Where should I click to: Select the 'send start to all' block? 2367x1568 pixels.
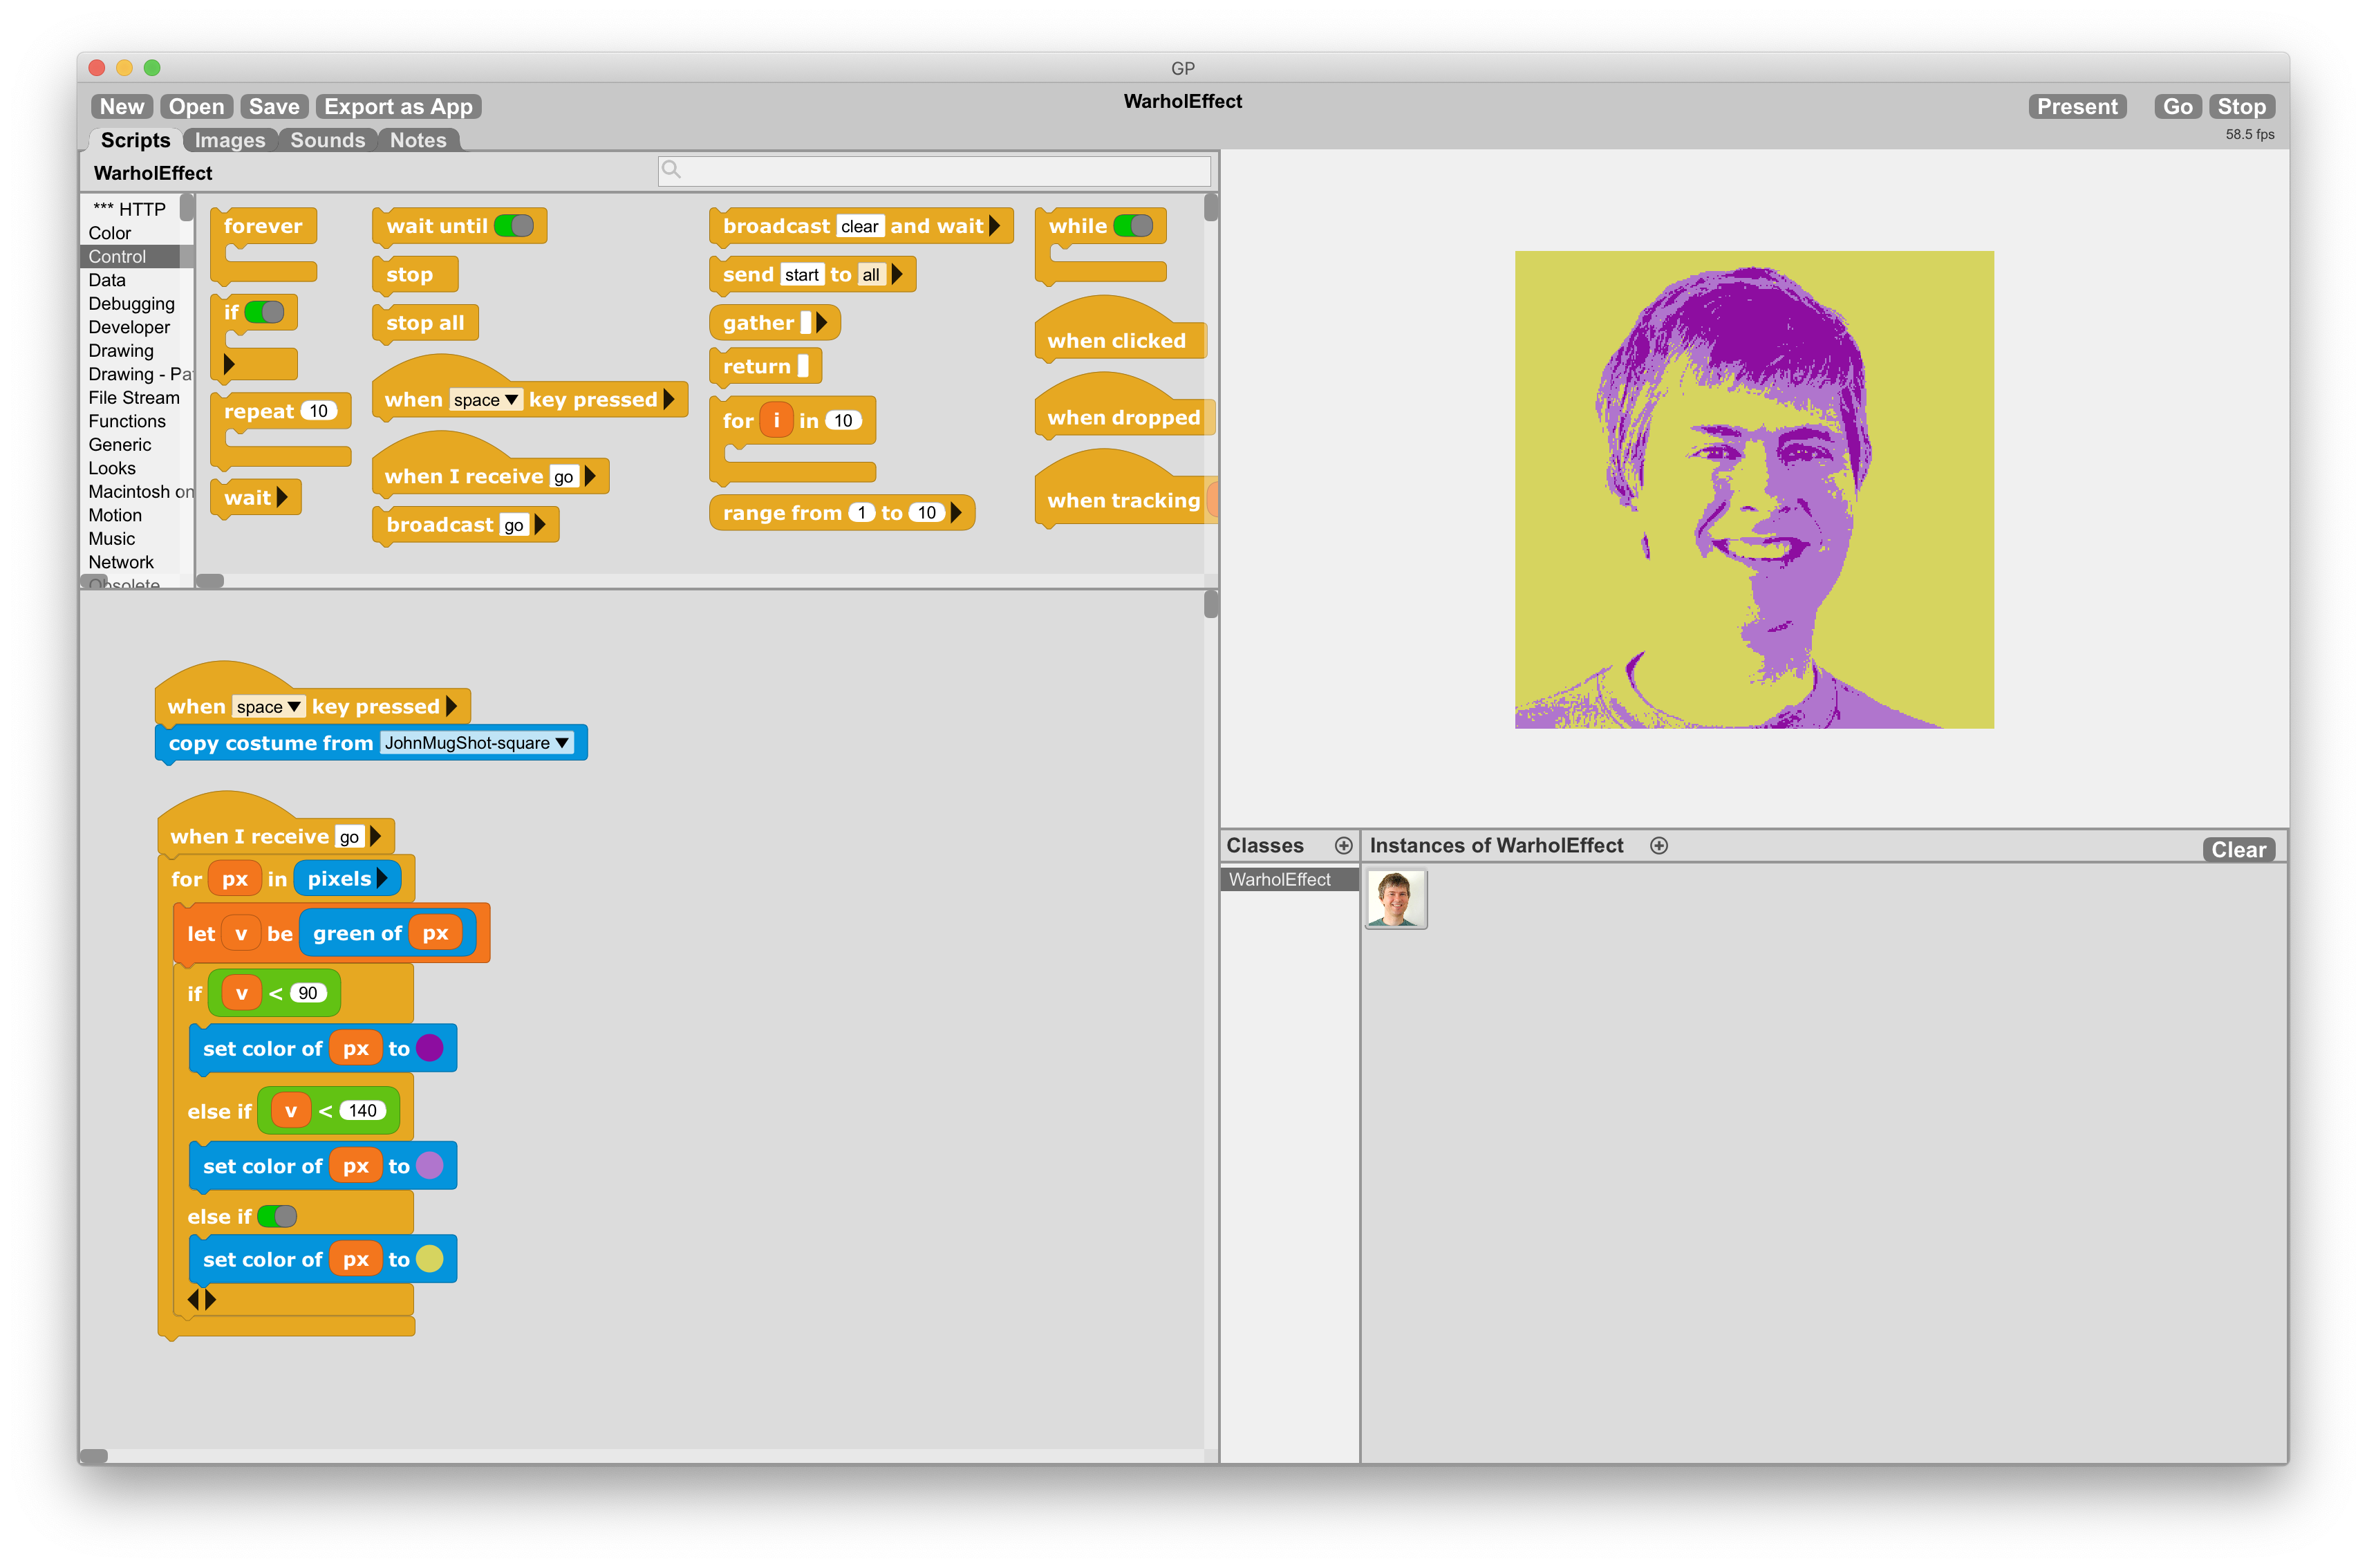[x=812, y=275]
